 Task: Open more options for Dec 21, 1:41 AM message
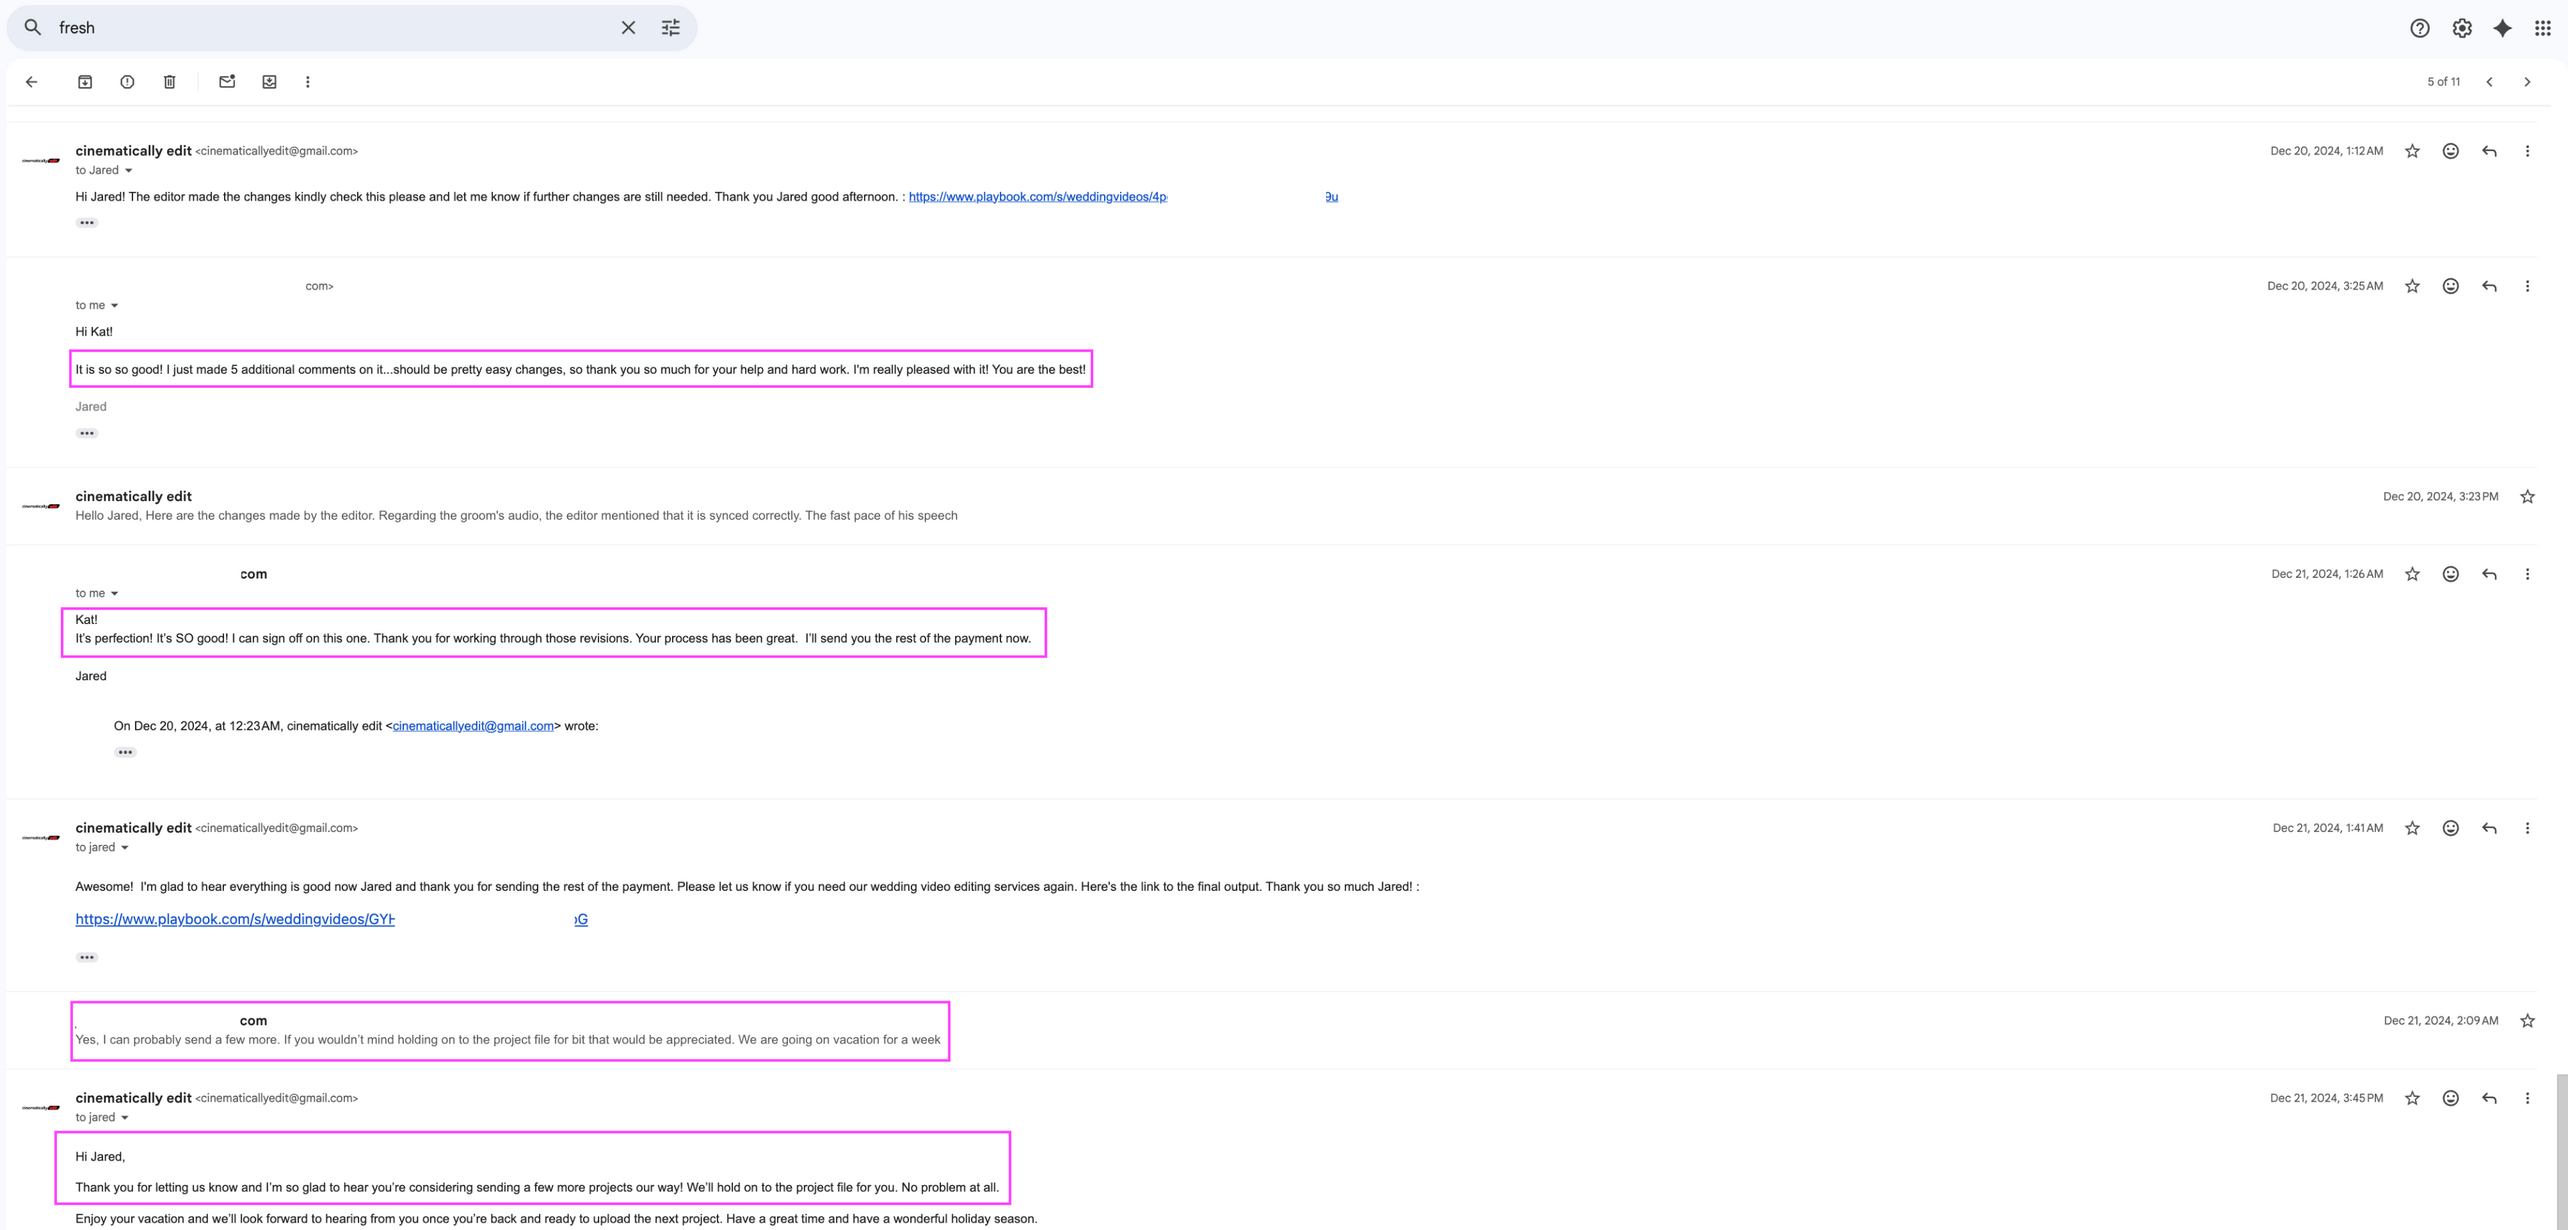pos(2527,828)
